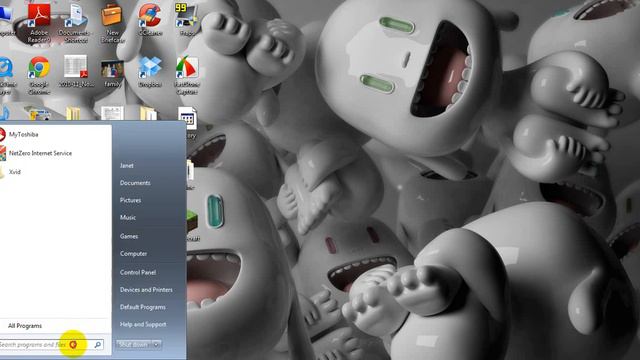The height and width of the screenshot is (360, 640).
Task: Click the Shut down button
Action: [x=133, y=345]
